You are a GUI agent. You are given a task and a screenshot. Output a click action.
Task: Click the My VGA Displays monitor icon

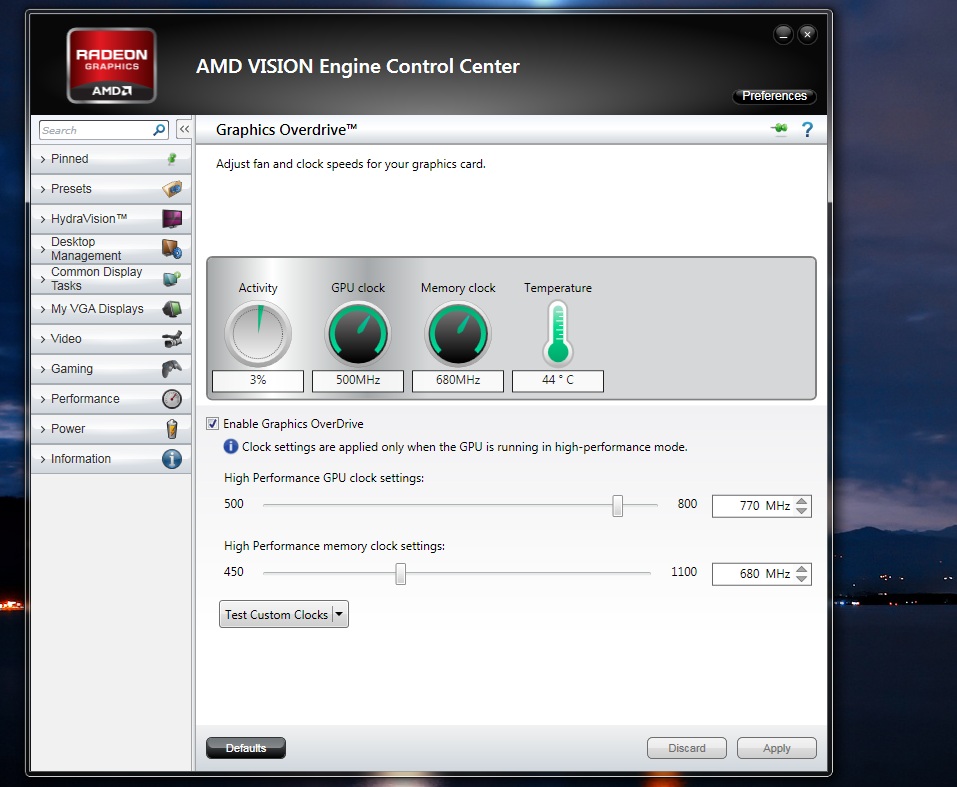(x=172, y=308)
